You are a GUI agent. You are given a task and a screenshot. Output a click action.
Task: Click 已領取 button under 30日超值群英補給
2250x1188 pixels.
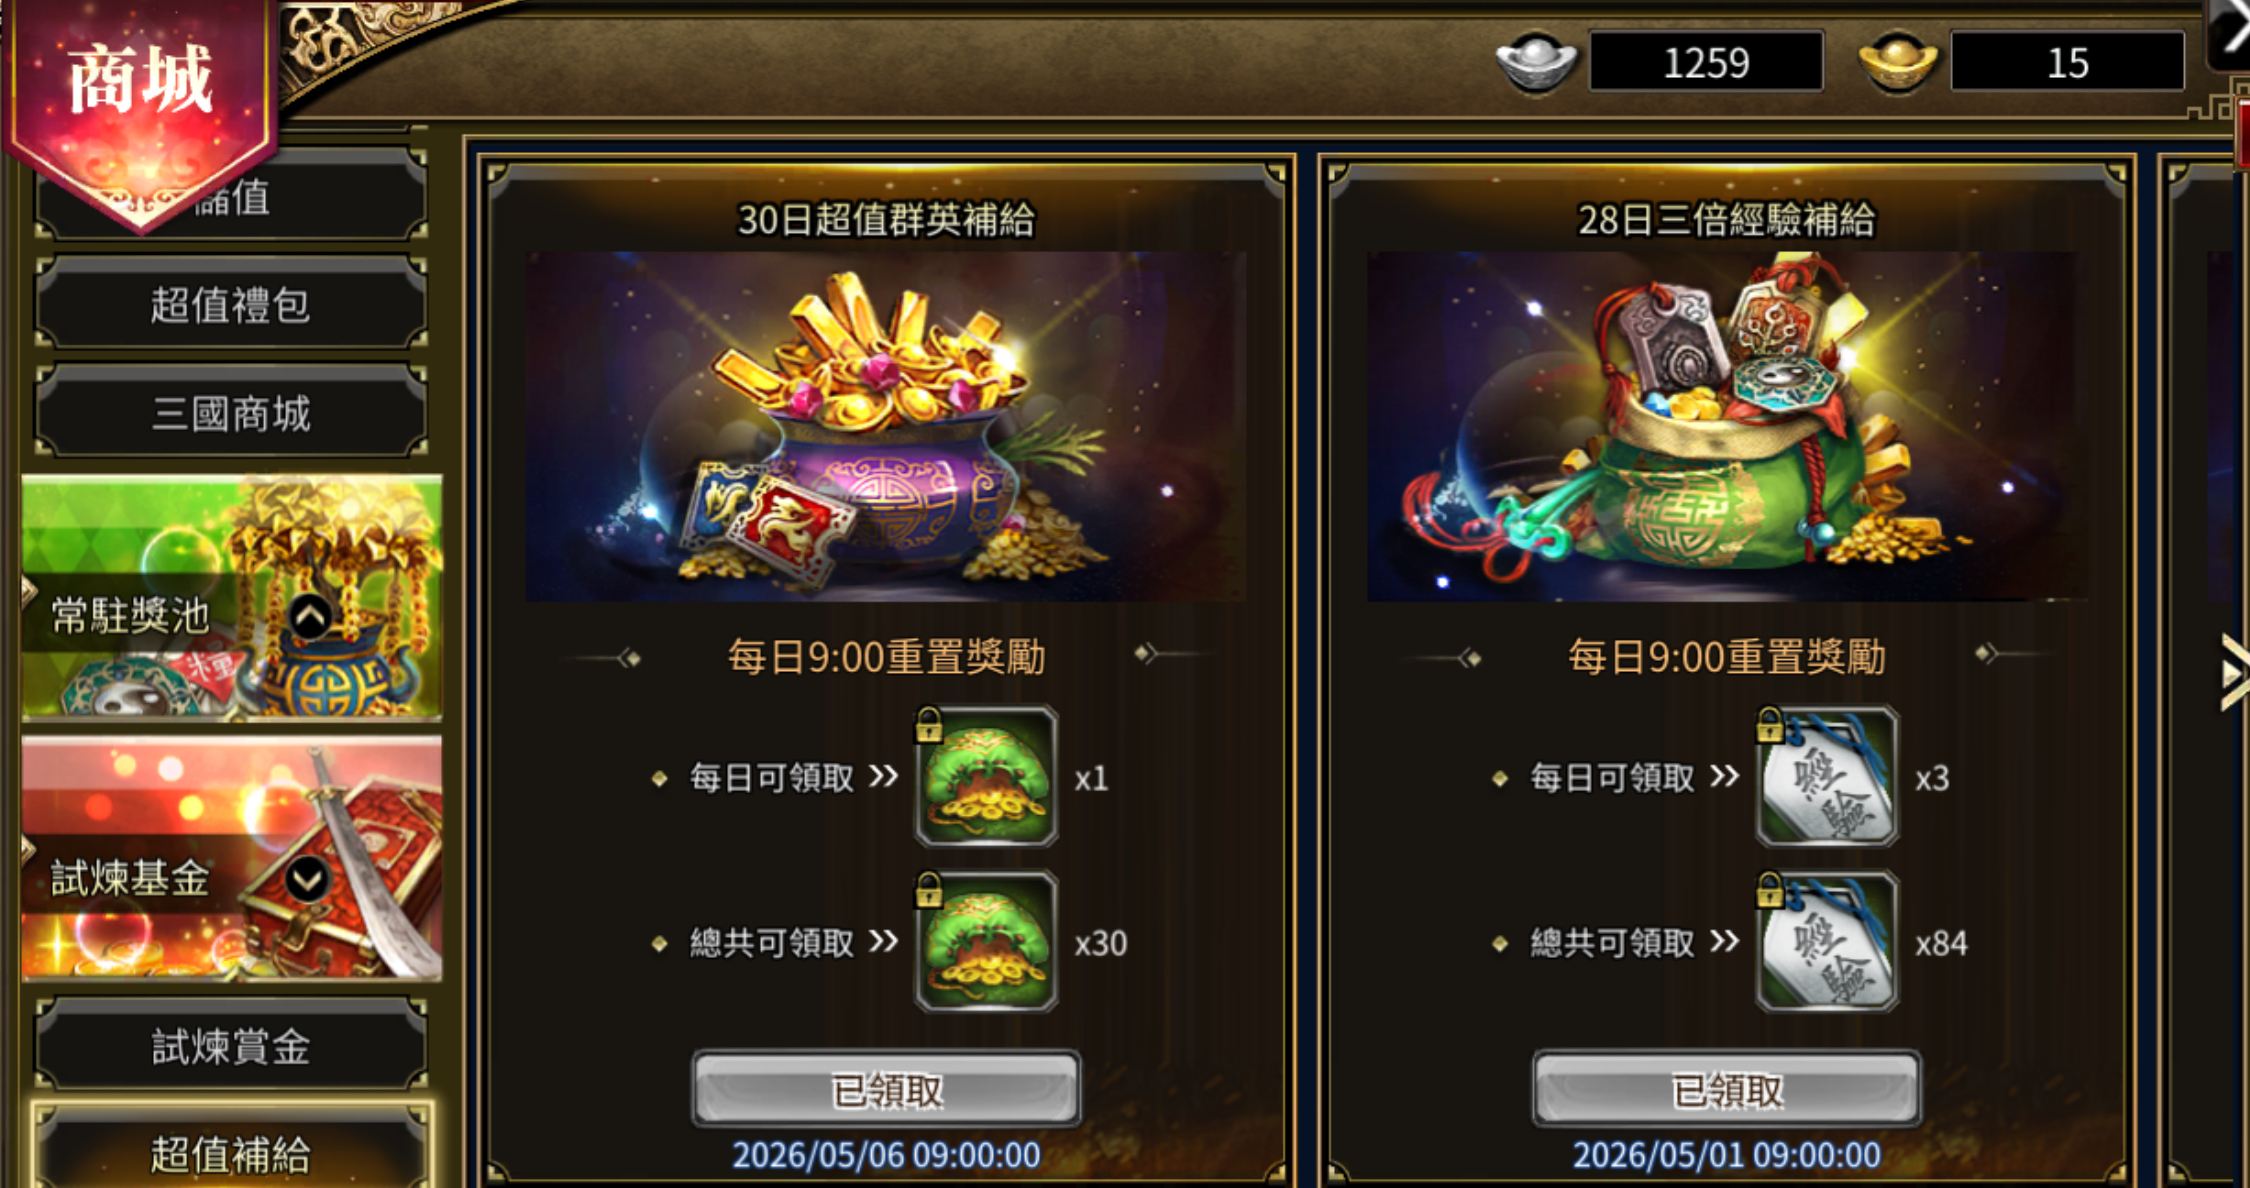click(886, 1089)
